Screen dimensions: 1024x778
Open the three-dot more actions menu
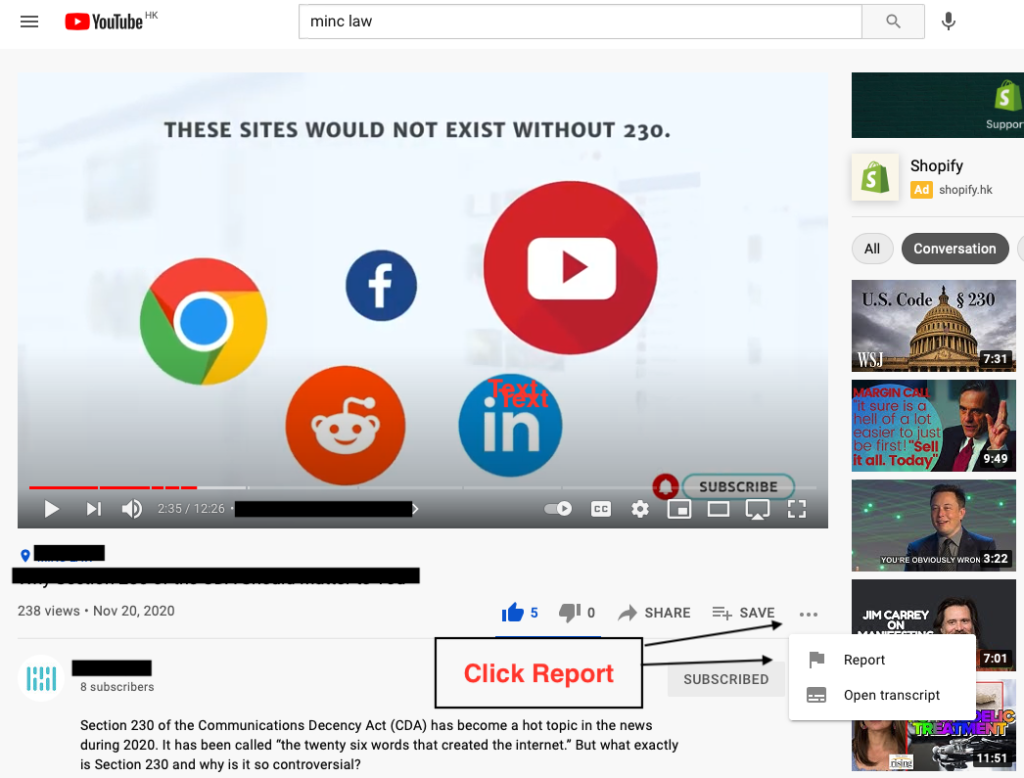coord(808,614)
